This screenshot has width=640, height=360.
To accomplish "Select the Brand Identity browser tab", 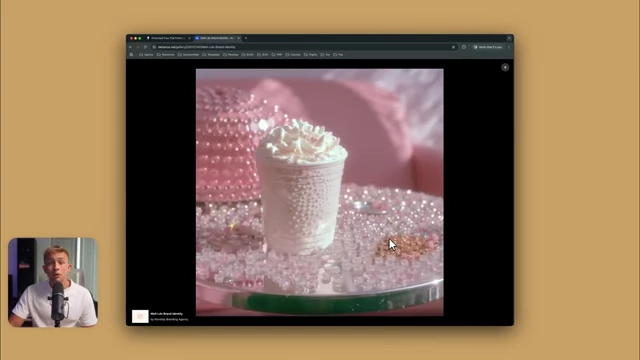I will (217, 38).
